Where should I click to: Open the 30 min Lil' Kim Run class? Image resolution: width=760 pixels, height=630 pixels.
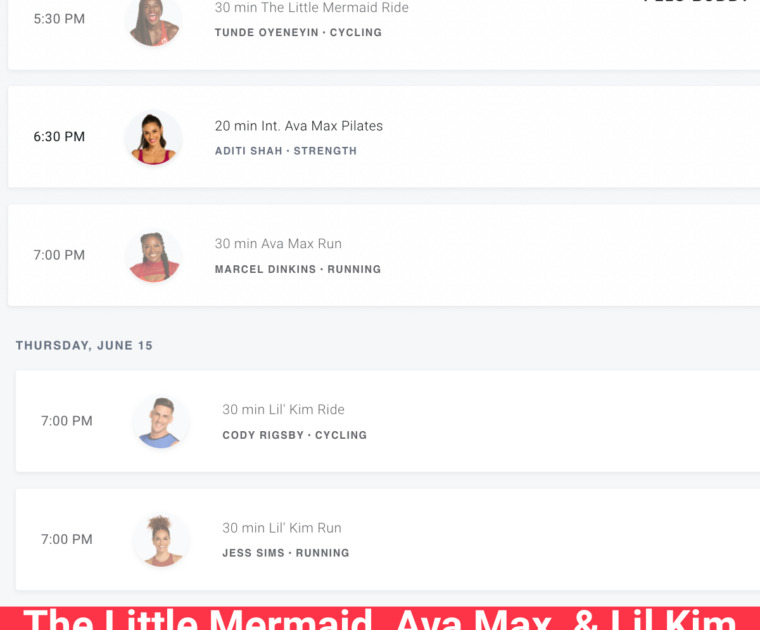click(282, 528)
